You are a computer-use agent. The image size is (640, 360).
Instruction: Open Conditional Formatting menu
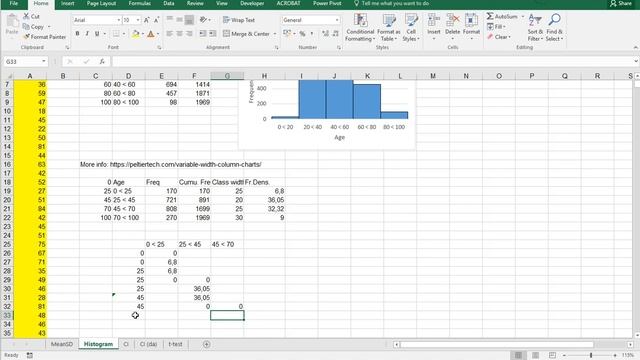click(x=360, y=27)
